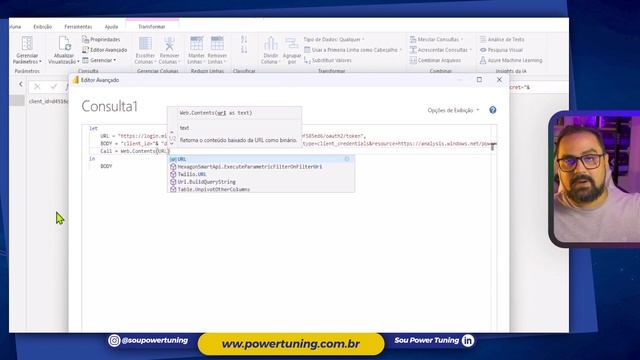Viewport: 640px width, 360px height.
Task: Click Editor Avançado in the ribbon
Action: tap(104, 50)
